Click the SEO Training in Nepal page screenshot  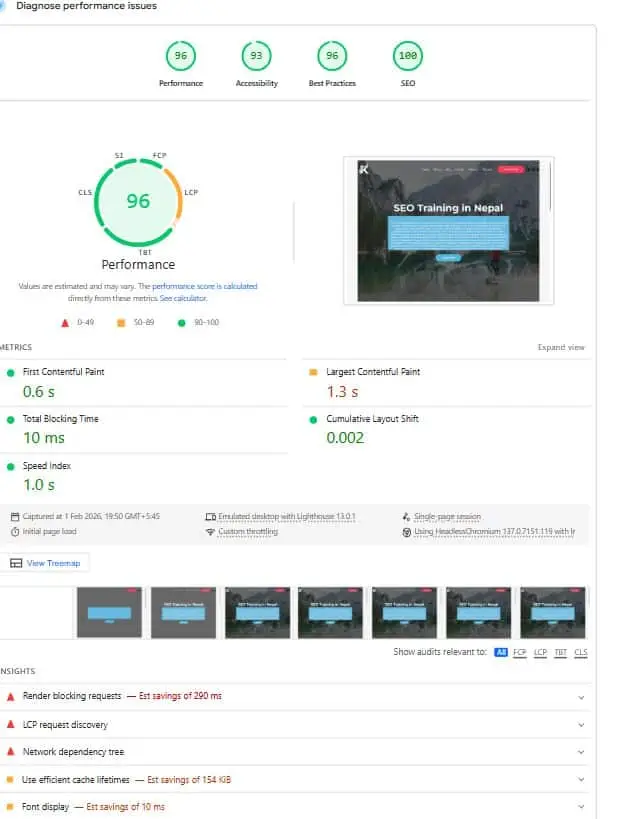coord(448,231)
